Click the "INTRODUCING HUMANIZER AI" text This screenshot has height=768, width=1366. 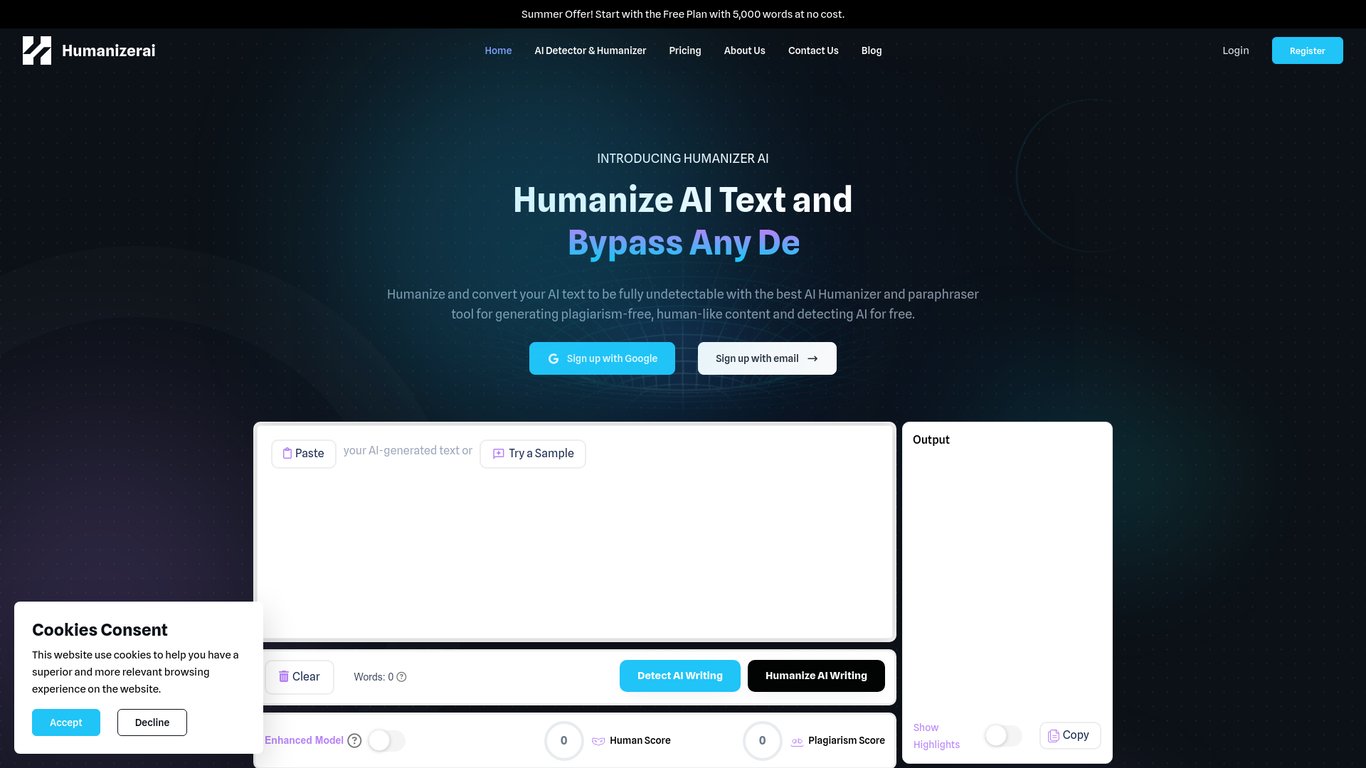[683, 158]
